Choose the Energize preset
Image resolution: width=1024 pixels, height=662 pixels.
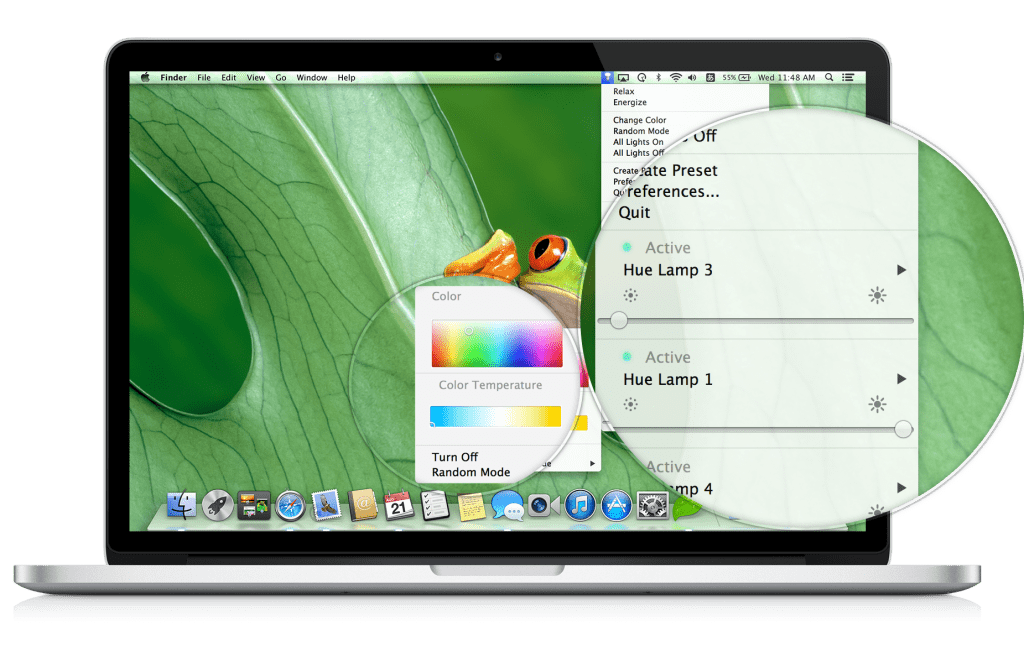coord(630,102)
